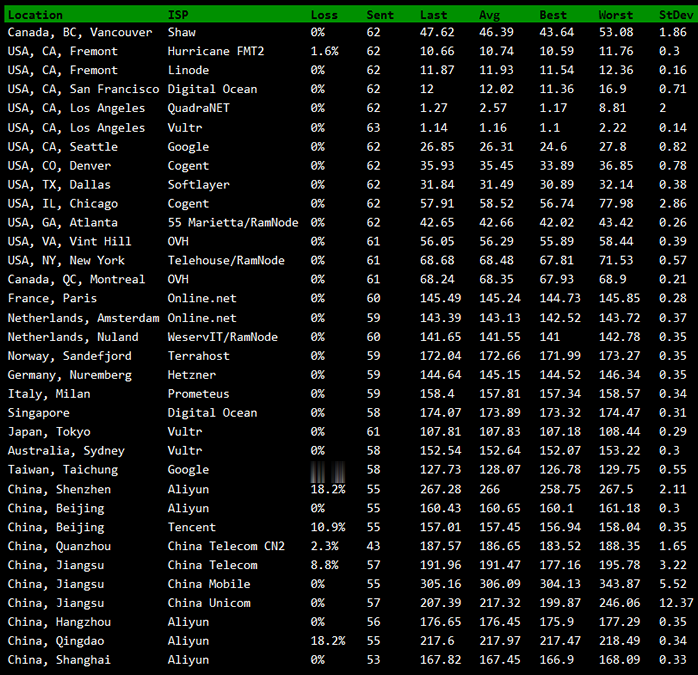Click the 1.6% loss value
The image size is (698, 675).
pos(324,51)
